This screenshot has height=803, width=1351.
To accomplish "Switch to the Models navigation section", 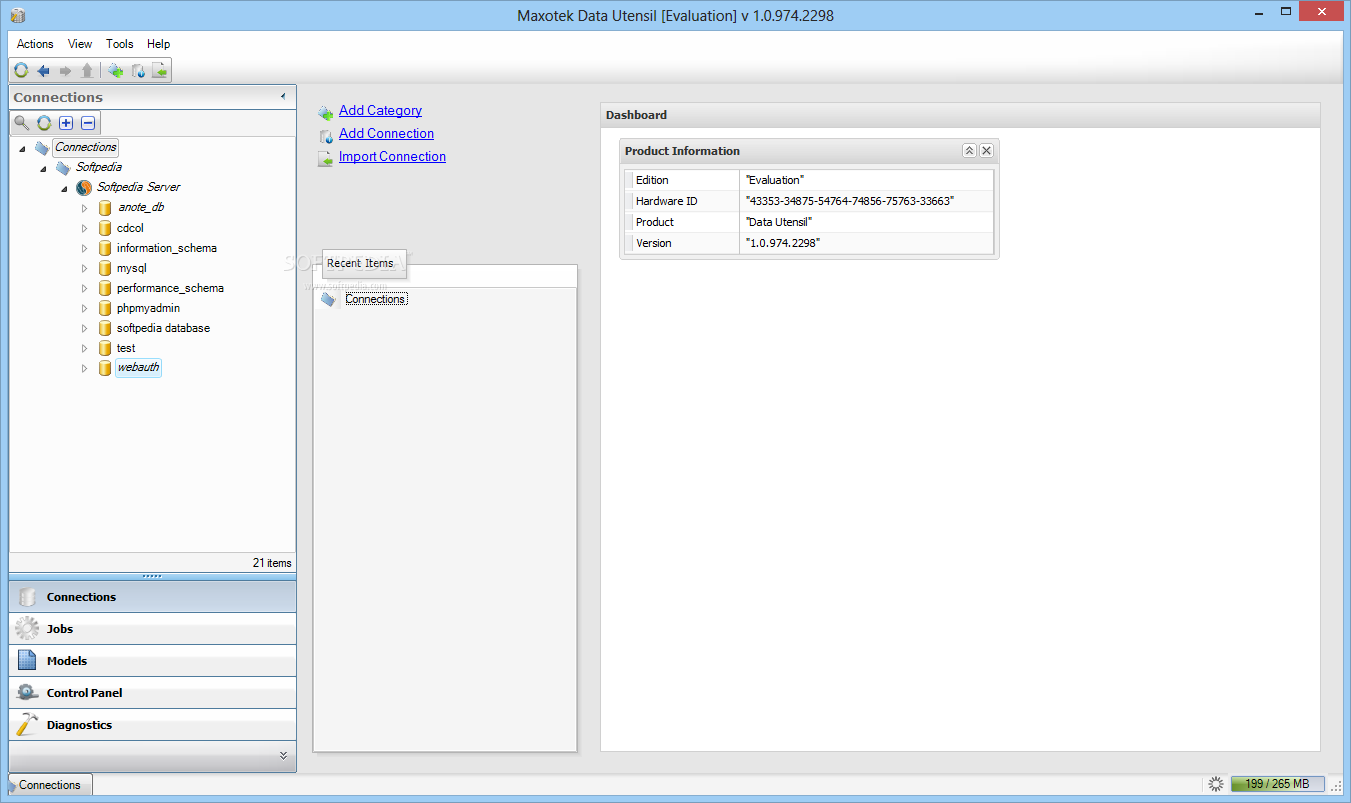I will 153,661.
